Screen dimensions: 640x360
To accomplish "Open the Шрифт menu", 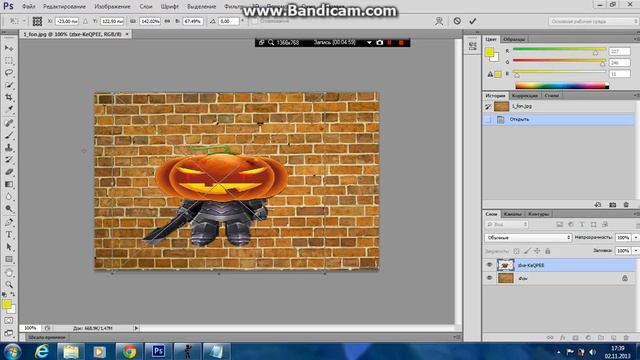I will (x=169, y=7).
